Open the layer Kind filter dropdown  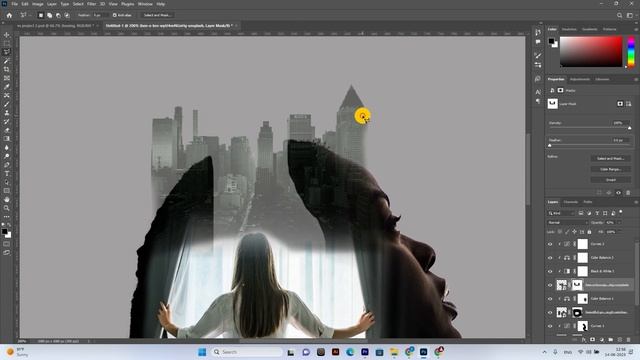(561, 213)
